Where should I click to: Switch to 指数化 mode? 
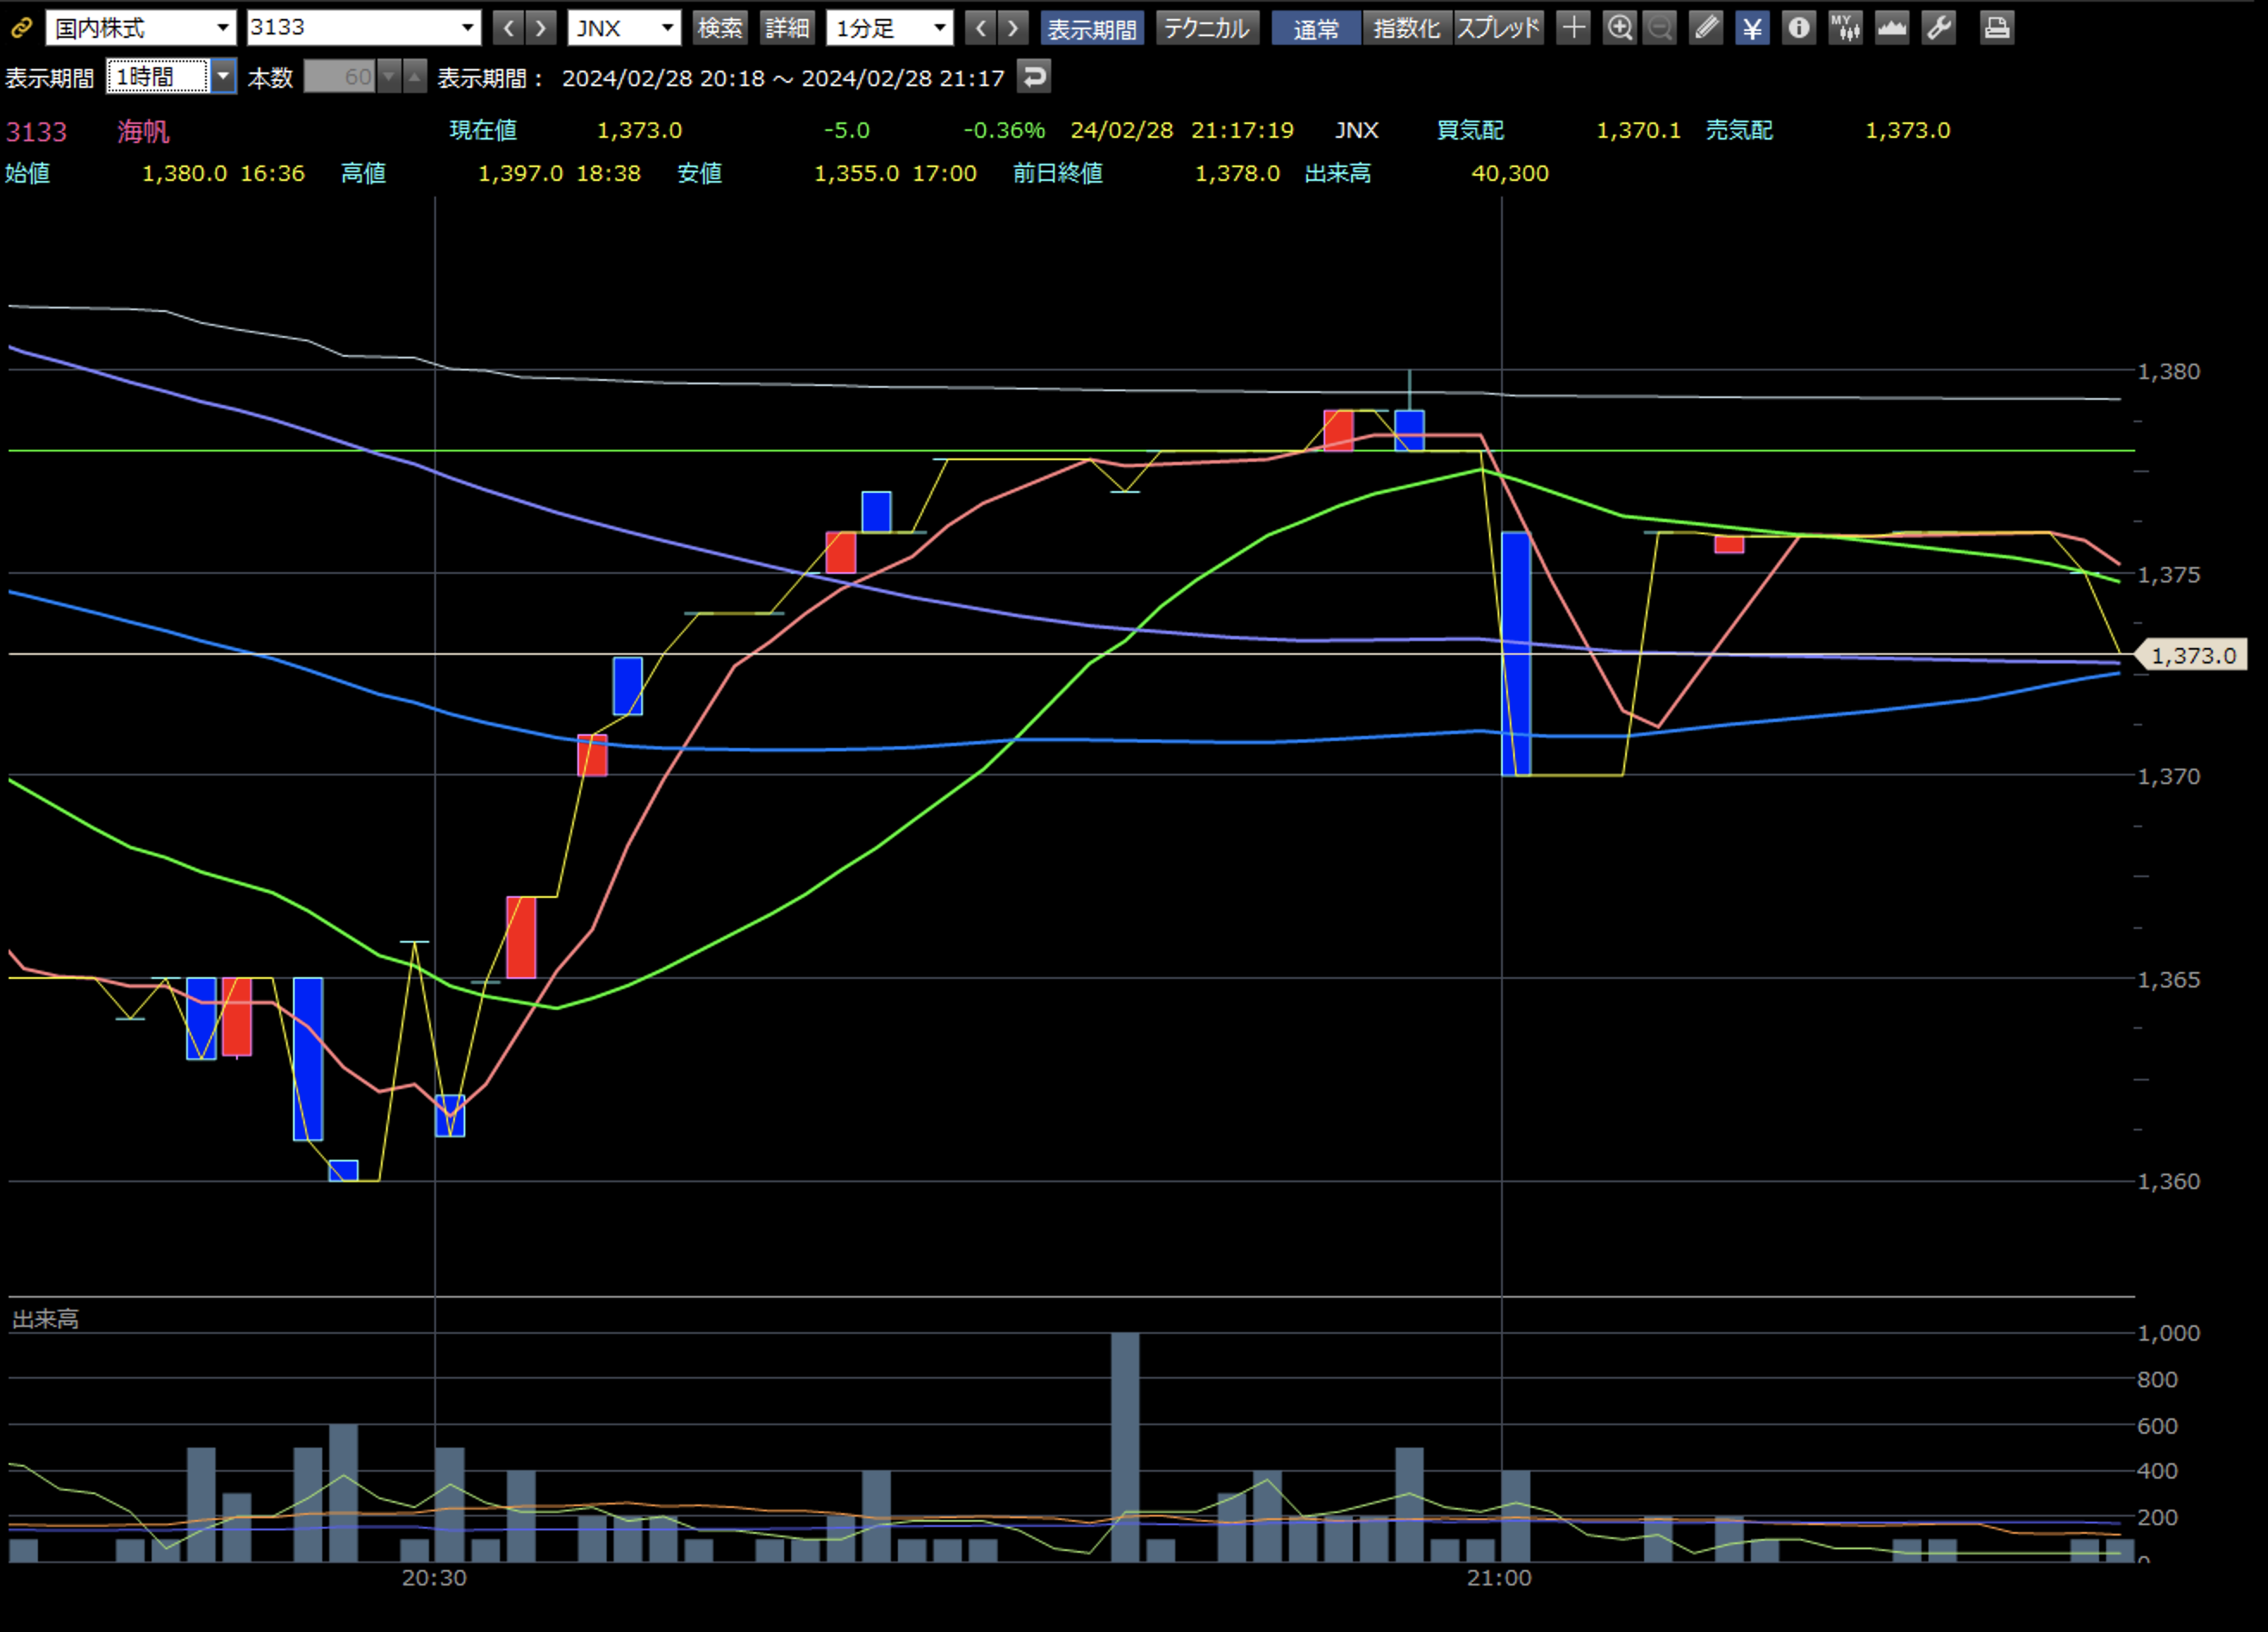[1405, 28]
